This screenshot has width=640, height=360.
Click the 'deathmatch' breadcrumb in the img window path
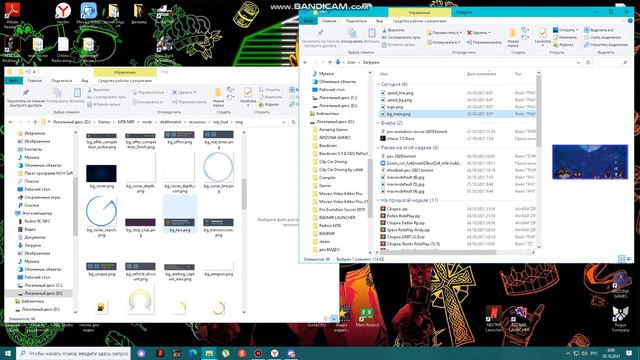coord(171,122)
